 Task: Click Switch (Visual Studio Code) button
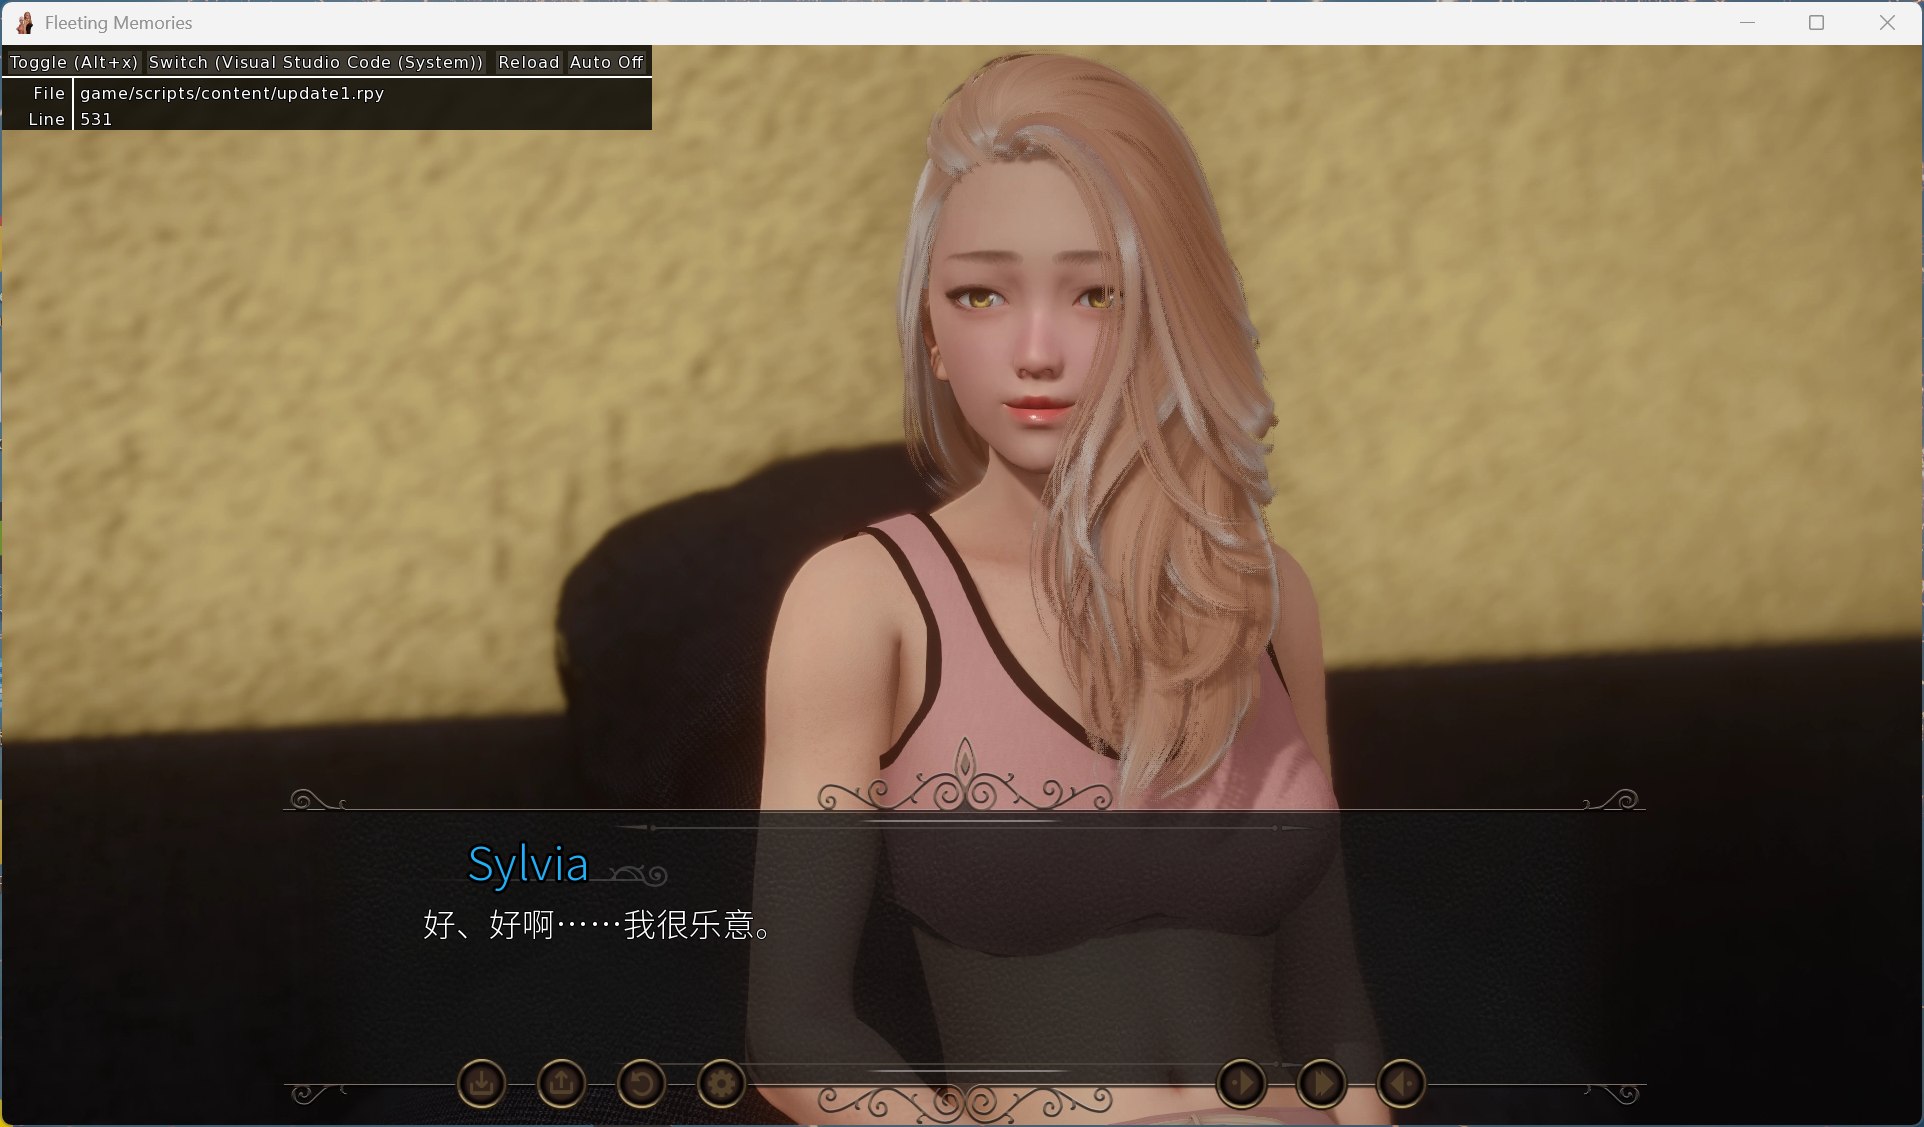tap(316, 62)
